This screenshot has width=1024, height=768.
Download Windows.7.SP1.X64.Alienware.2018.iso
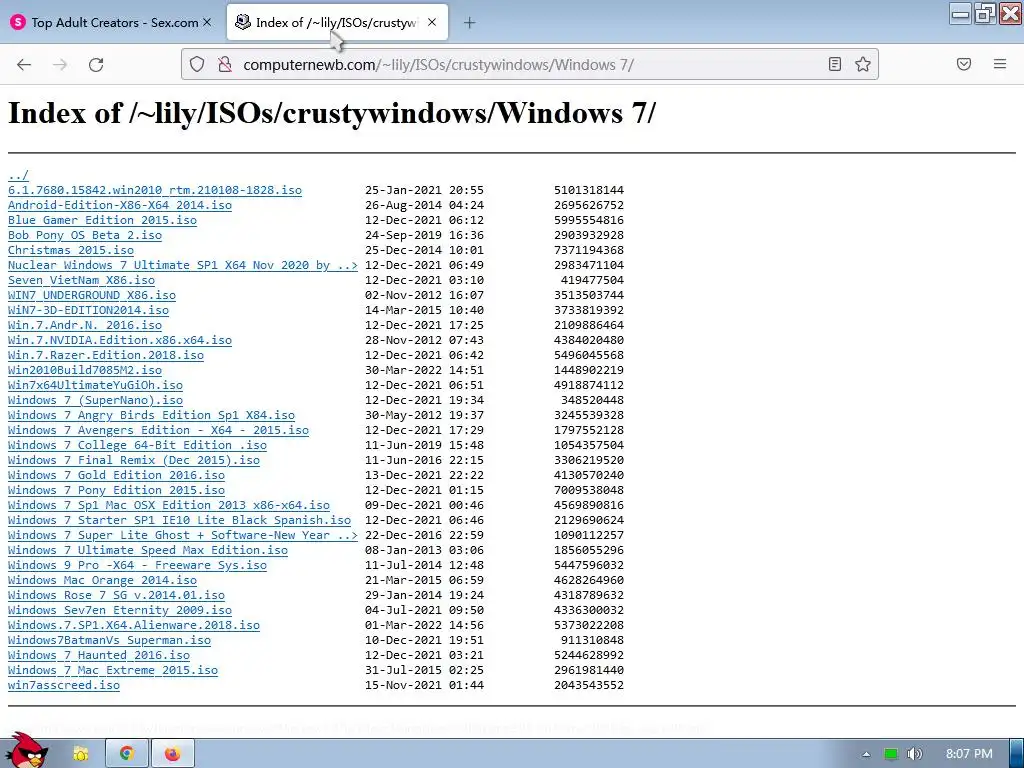134,626
